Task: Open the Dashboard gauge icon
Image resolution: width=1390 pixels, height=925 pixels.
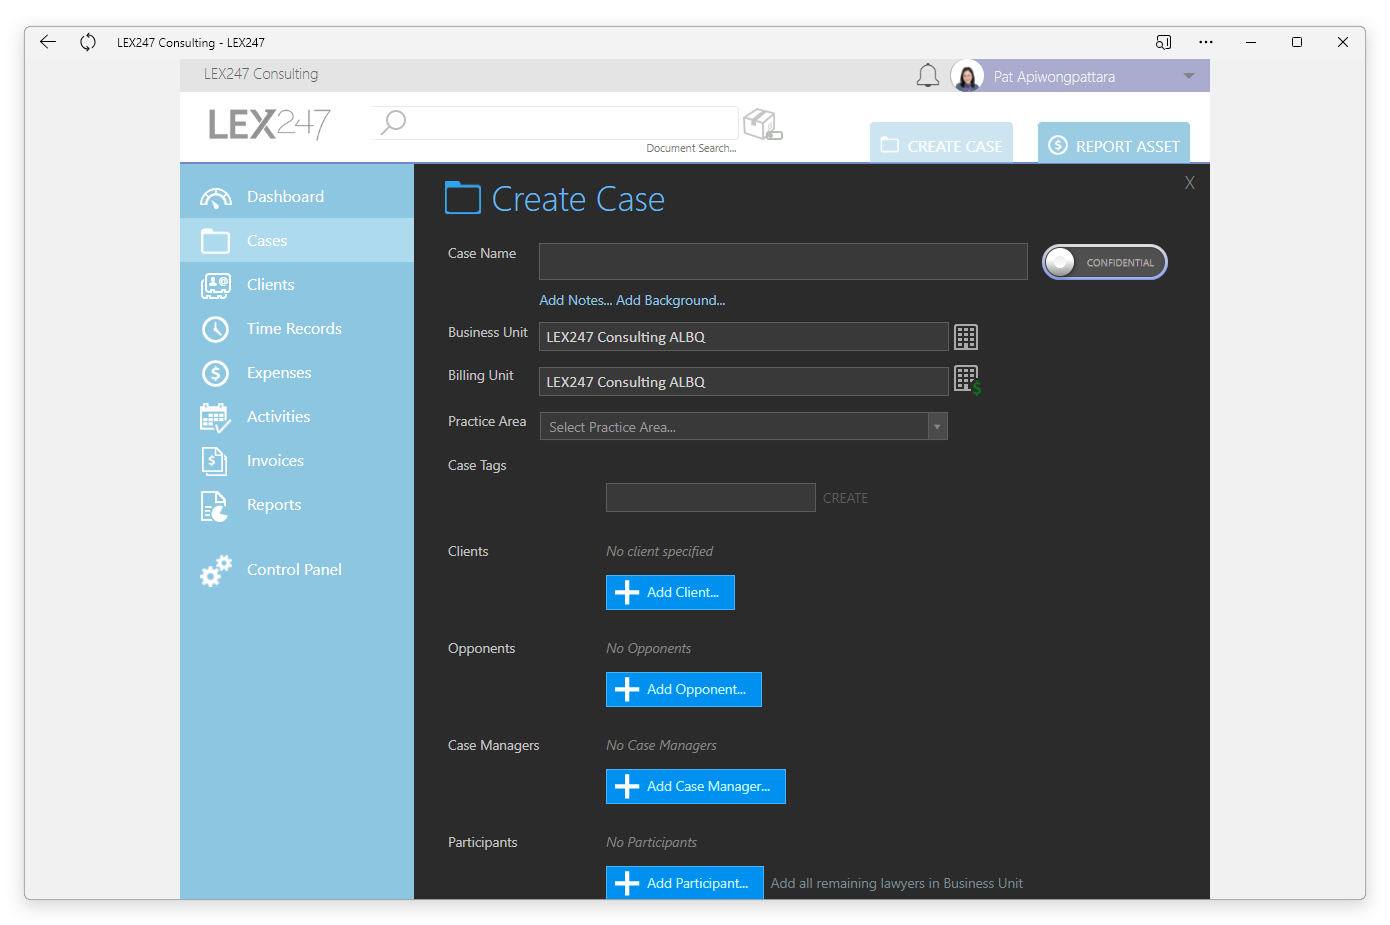Action: pyautogui.click(x=216, y=197)
